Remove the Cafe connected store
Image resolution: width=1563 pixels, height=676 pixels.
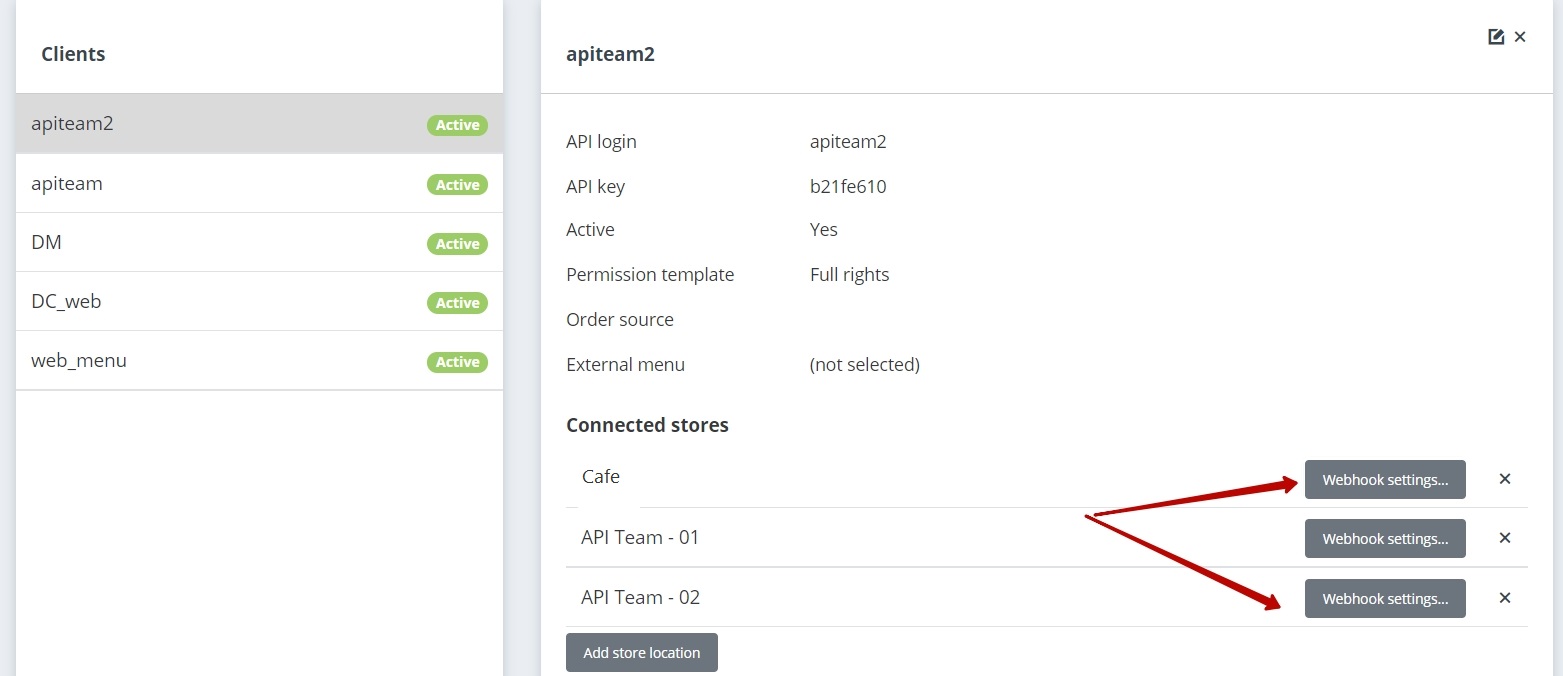click(1504, 479)
